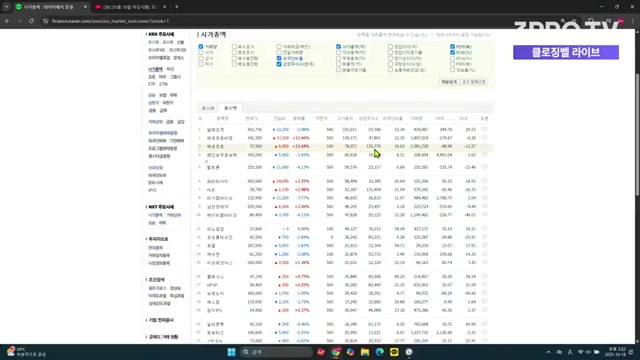Check the 영업이익(억) checkbox
This screenshot has width=640, height=360.
pyautogui.click(x=390, y=47)
